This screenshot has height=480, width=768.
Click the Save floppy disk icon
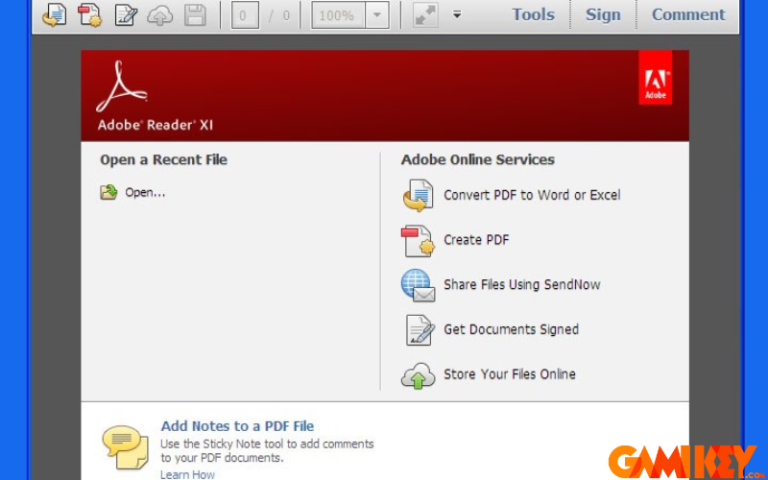[195, 15]
